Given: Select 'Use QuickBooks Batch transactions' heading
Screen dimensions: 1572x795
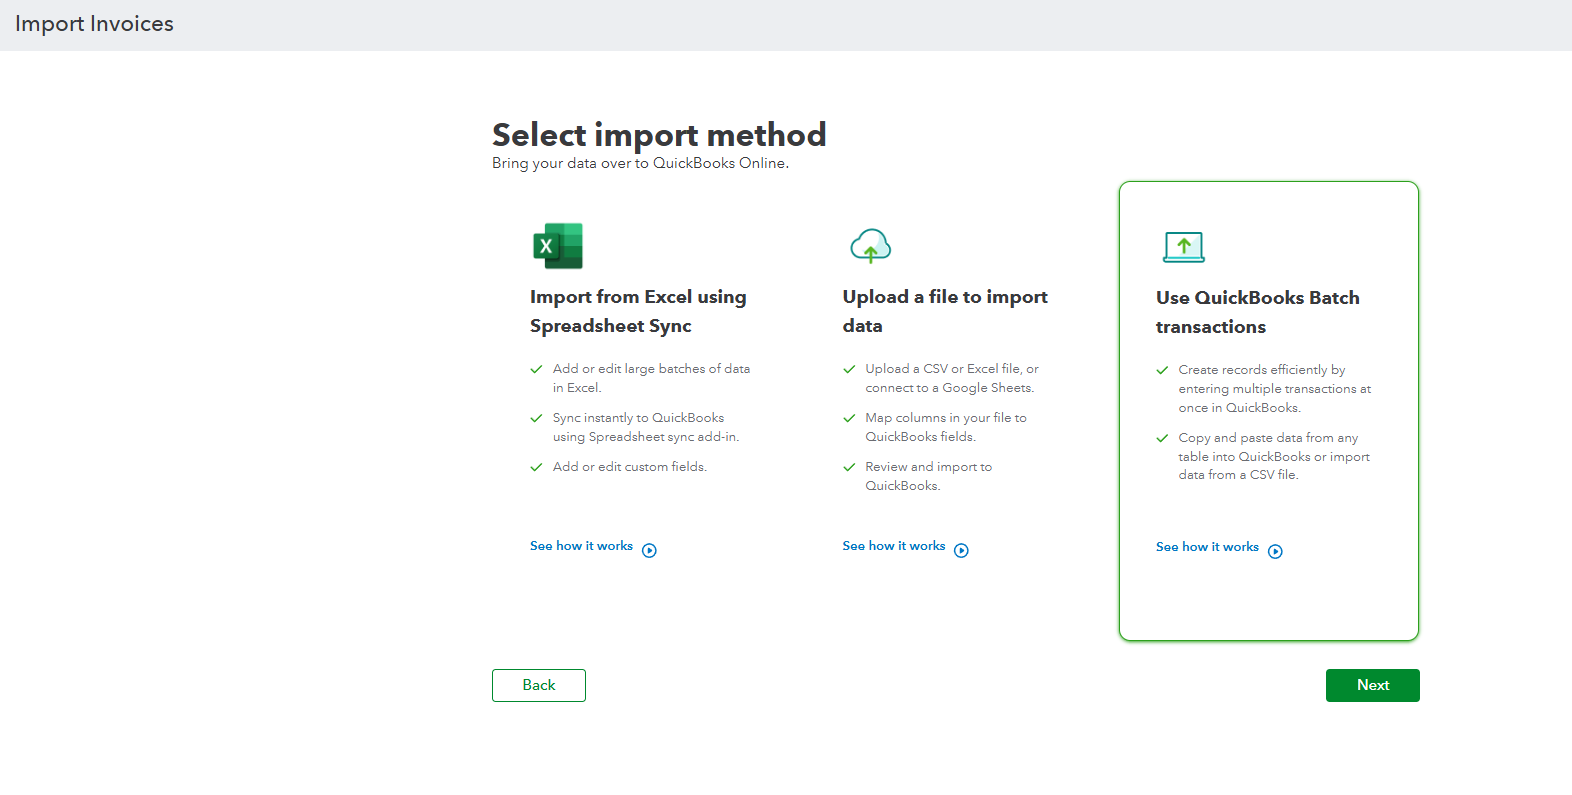Looking at the screenshot, I should (1258, 312).
